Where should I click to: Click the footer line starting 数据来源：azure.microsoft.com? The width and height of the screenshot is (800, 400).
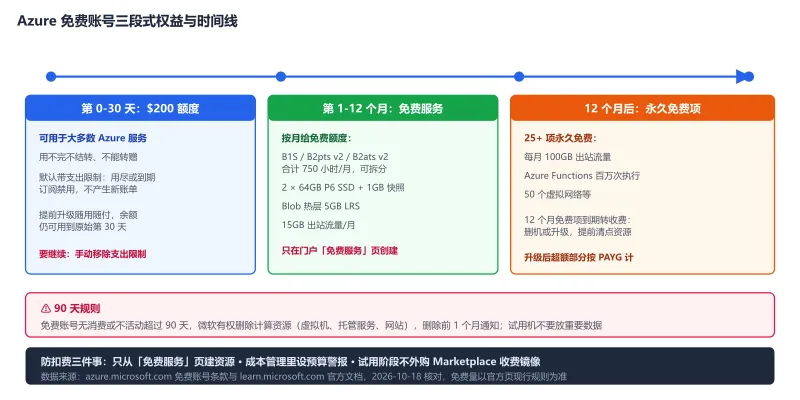pyautogui.click(x=304, y=377)
